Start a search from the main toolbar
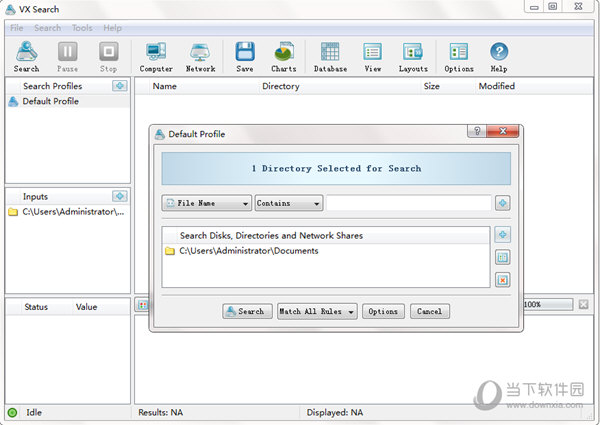Screen dimensions: 600x425 [26, 57]
